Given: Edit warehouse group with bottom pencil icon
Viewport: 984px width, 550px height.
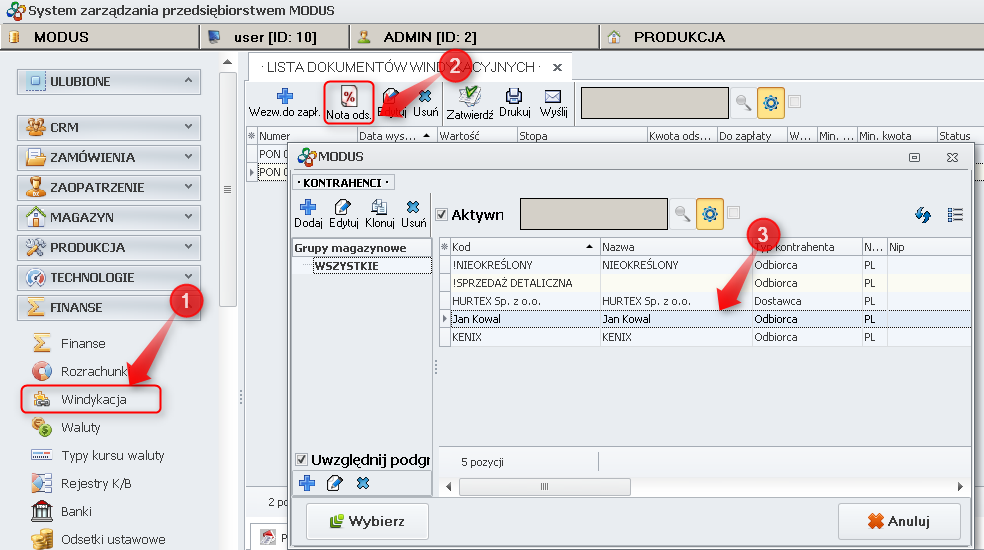Looking at the screenshot, I should (334, 483).
